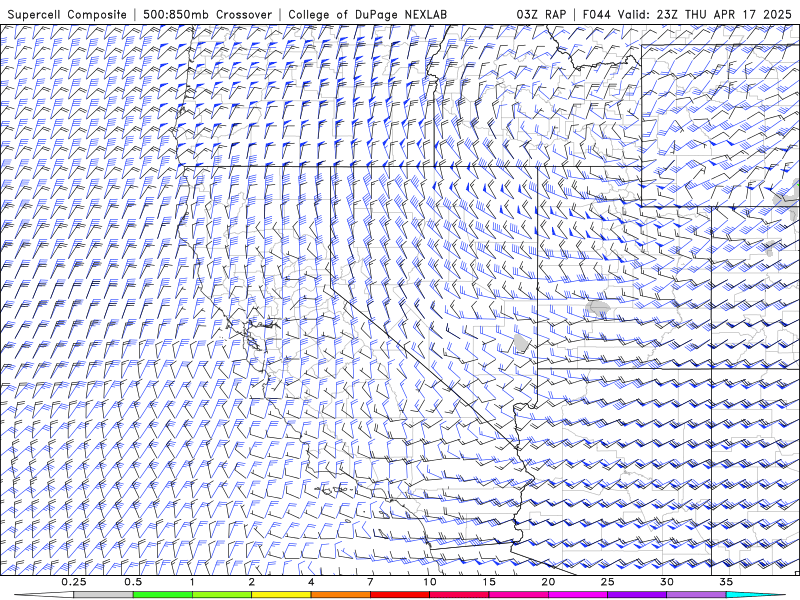Click the "0.5" legend value

(x=133, y=582)
